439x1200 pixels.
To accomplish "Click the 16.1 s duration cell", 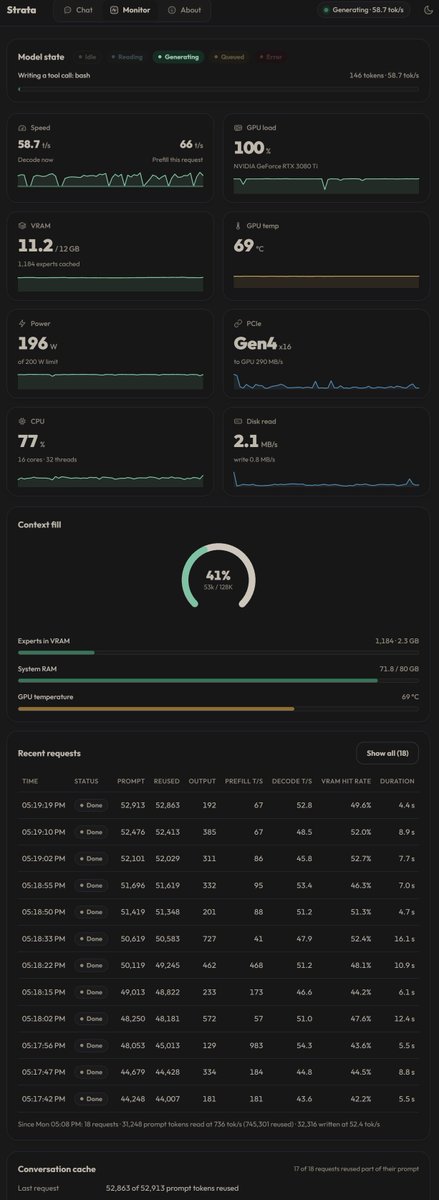I will tap(405, 939).
